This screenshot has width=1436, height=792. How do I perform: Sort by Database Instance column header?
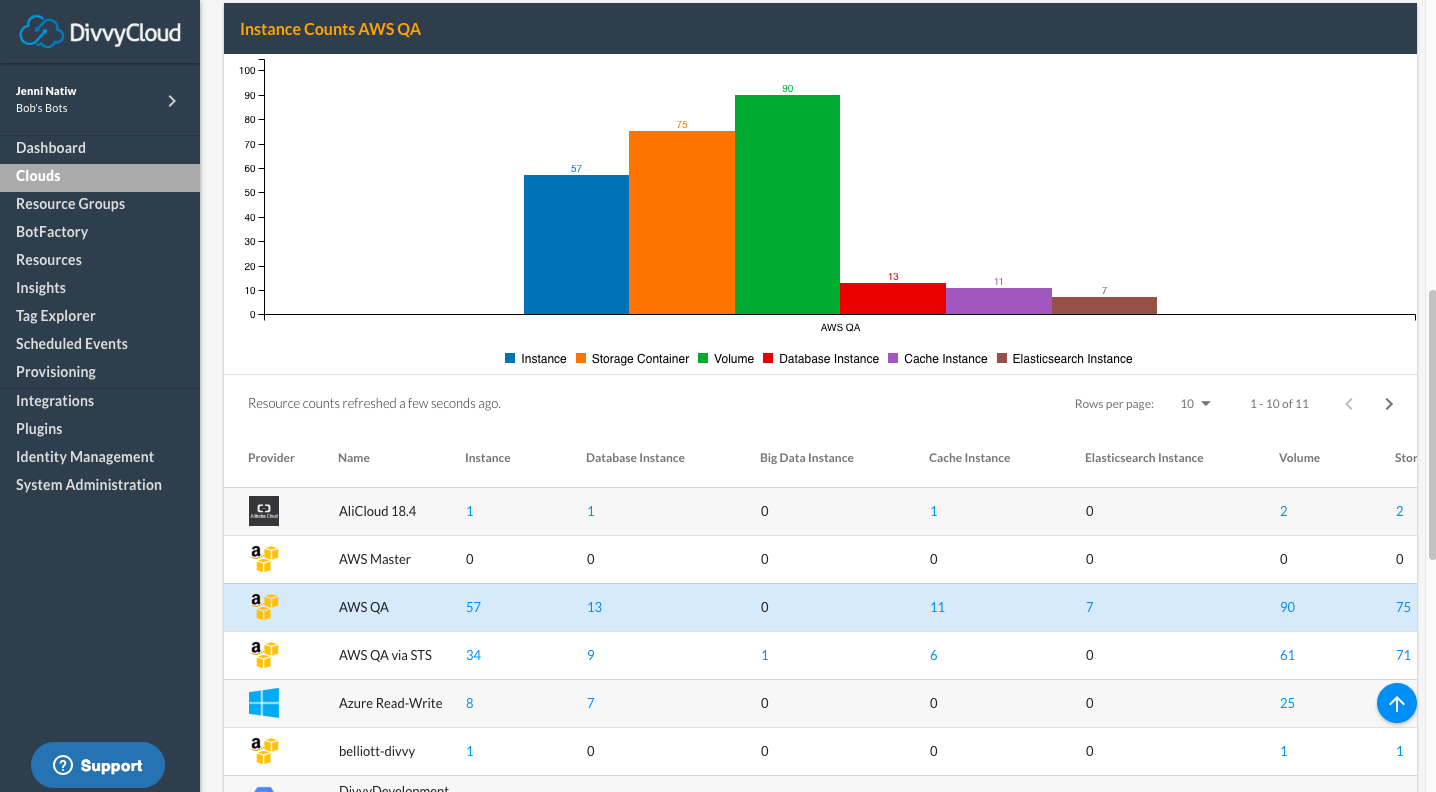(x=635, y=458)
